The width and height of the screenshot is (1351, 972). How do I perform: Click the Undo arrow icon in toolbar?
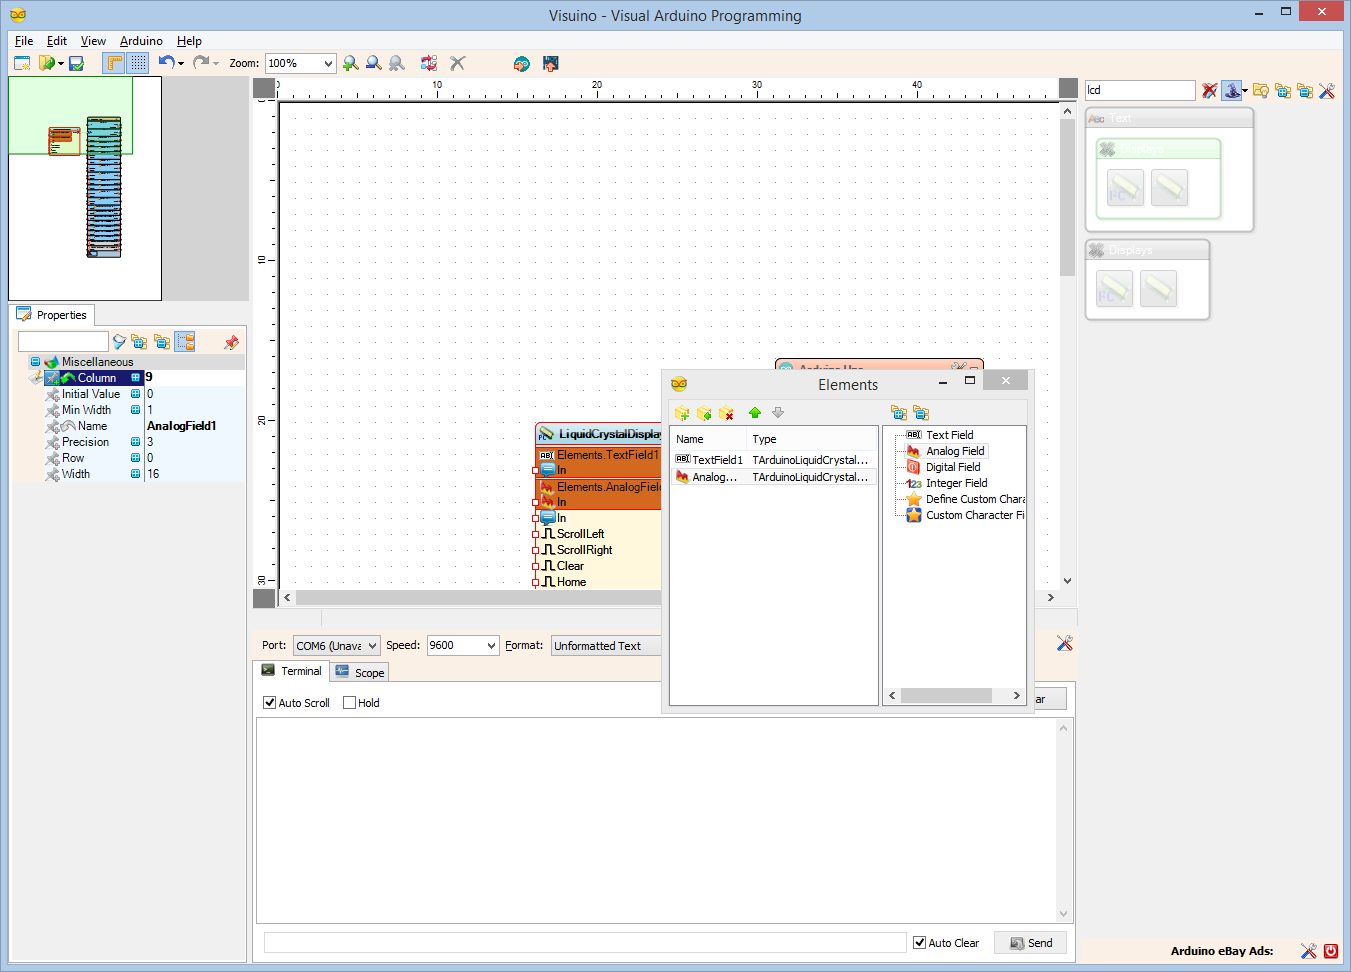point(166,63)
